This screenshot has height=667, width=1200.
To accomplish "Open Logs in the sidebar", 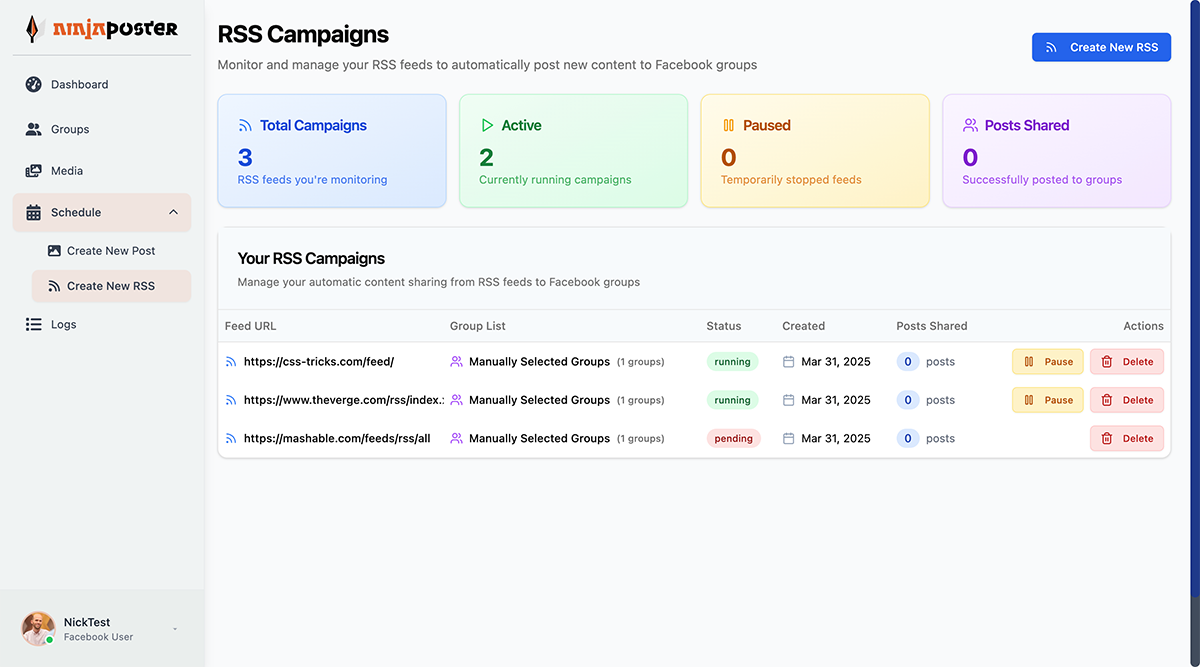I will pos(101,324).
